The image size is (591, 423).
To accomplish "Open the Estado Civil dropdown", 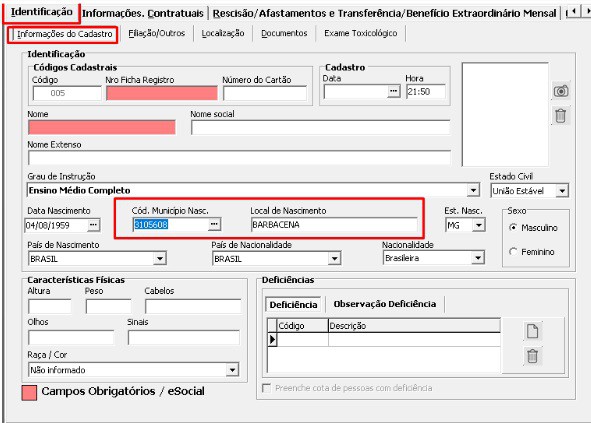I will [562, 191].
